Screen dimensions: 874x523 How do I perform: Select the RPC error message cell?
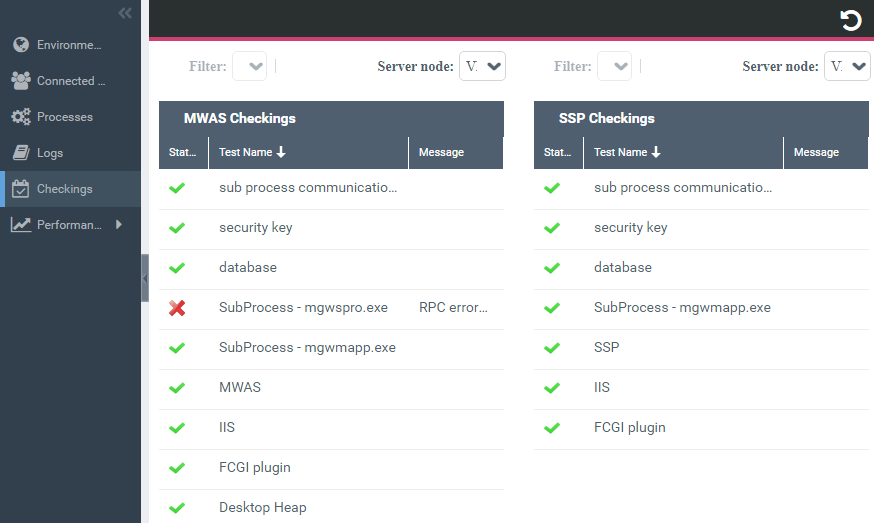point(453,308)
